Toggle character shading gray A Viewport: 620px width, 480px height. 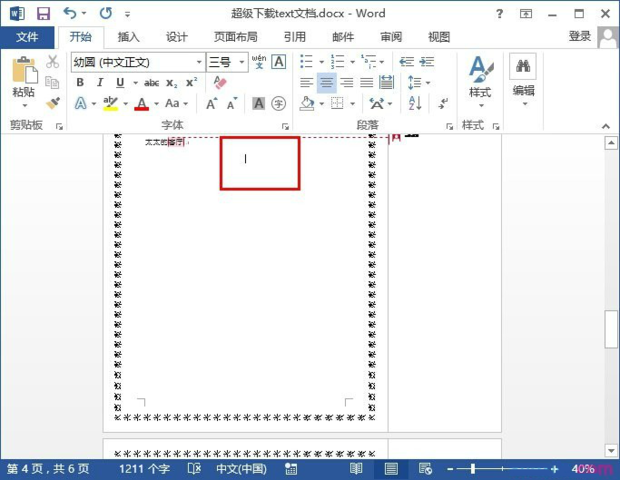coord(259,104)
